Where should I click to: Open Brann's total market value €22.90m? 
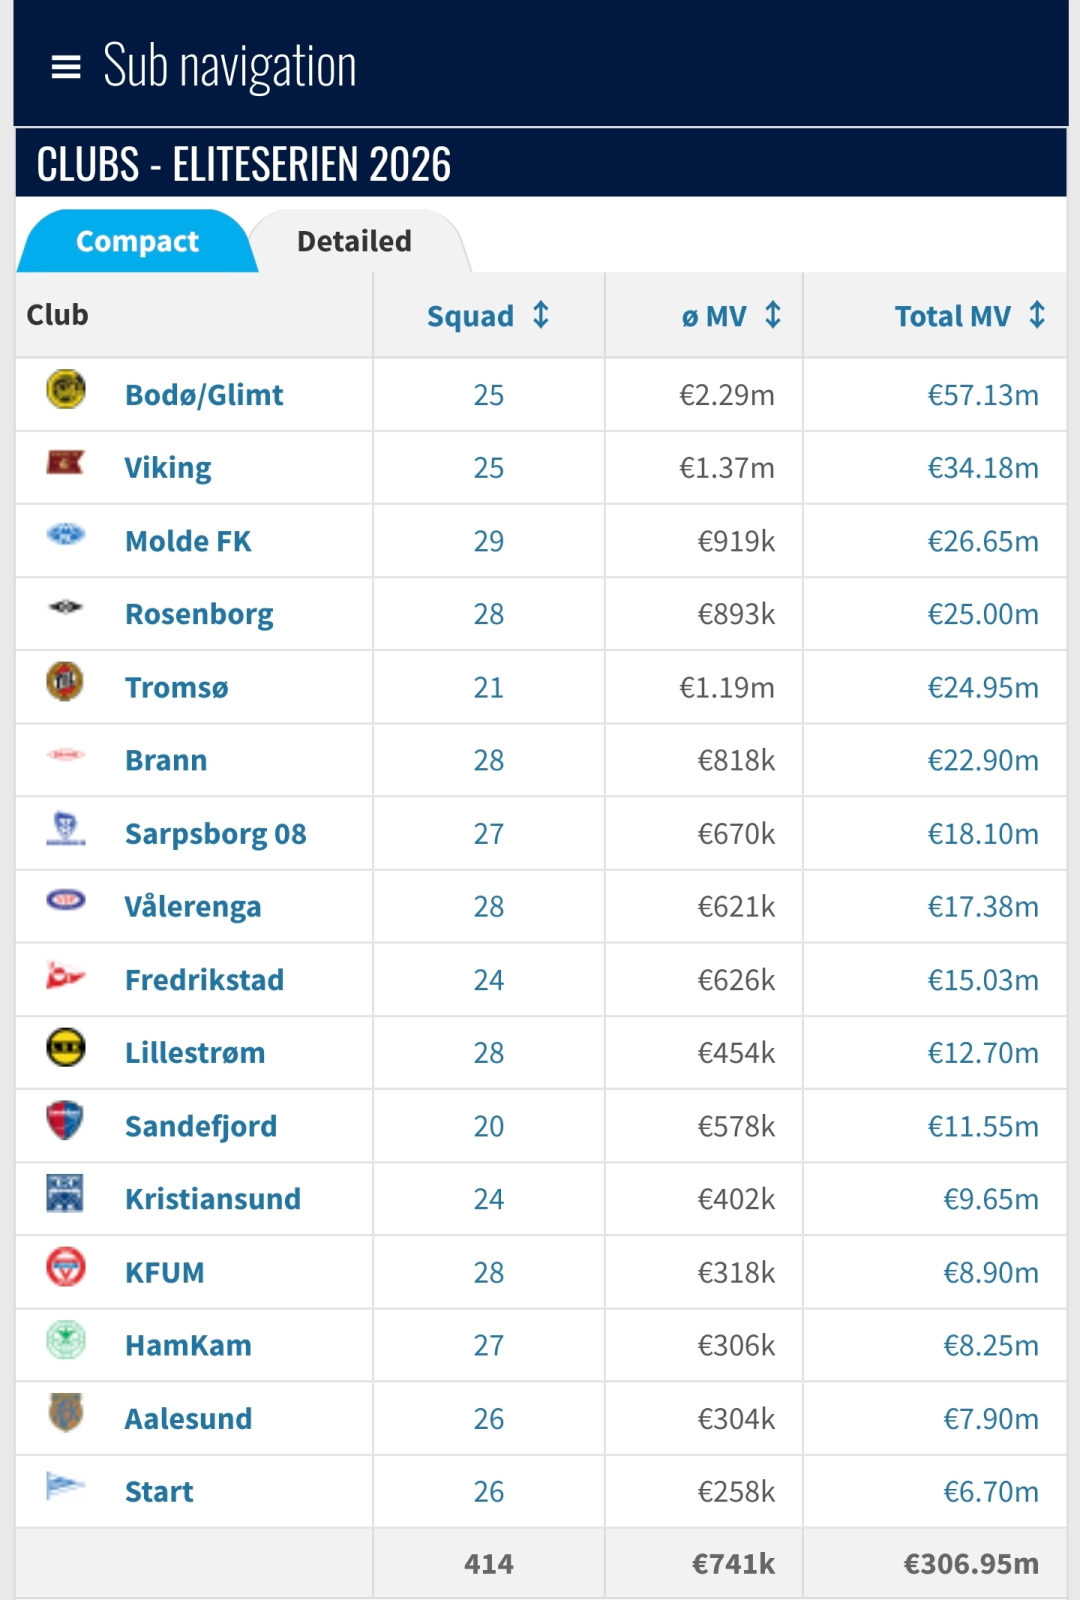[982, 761]
